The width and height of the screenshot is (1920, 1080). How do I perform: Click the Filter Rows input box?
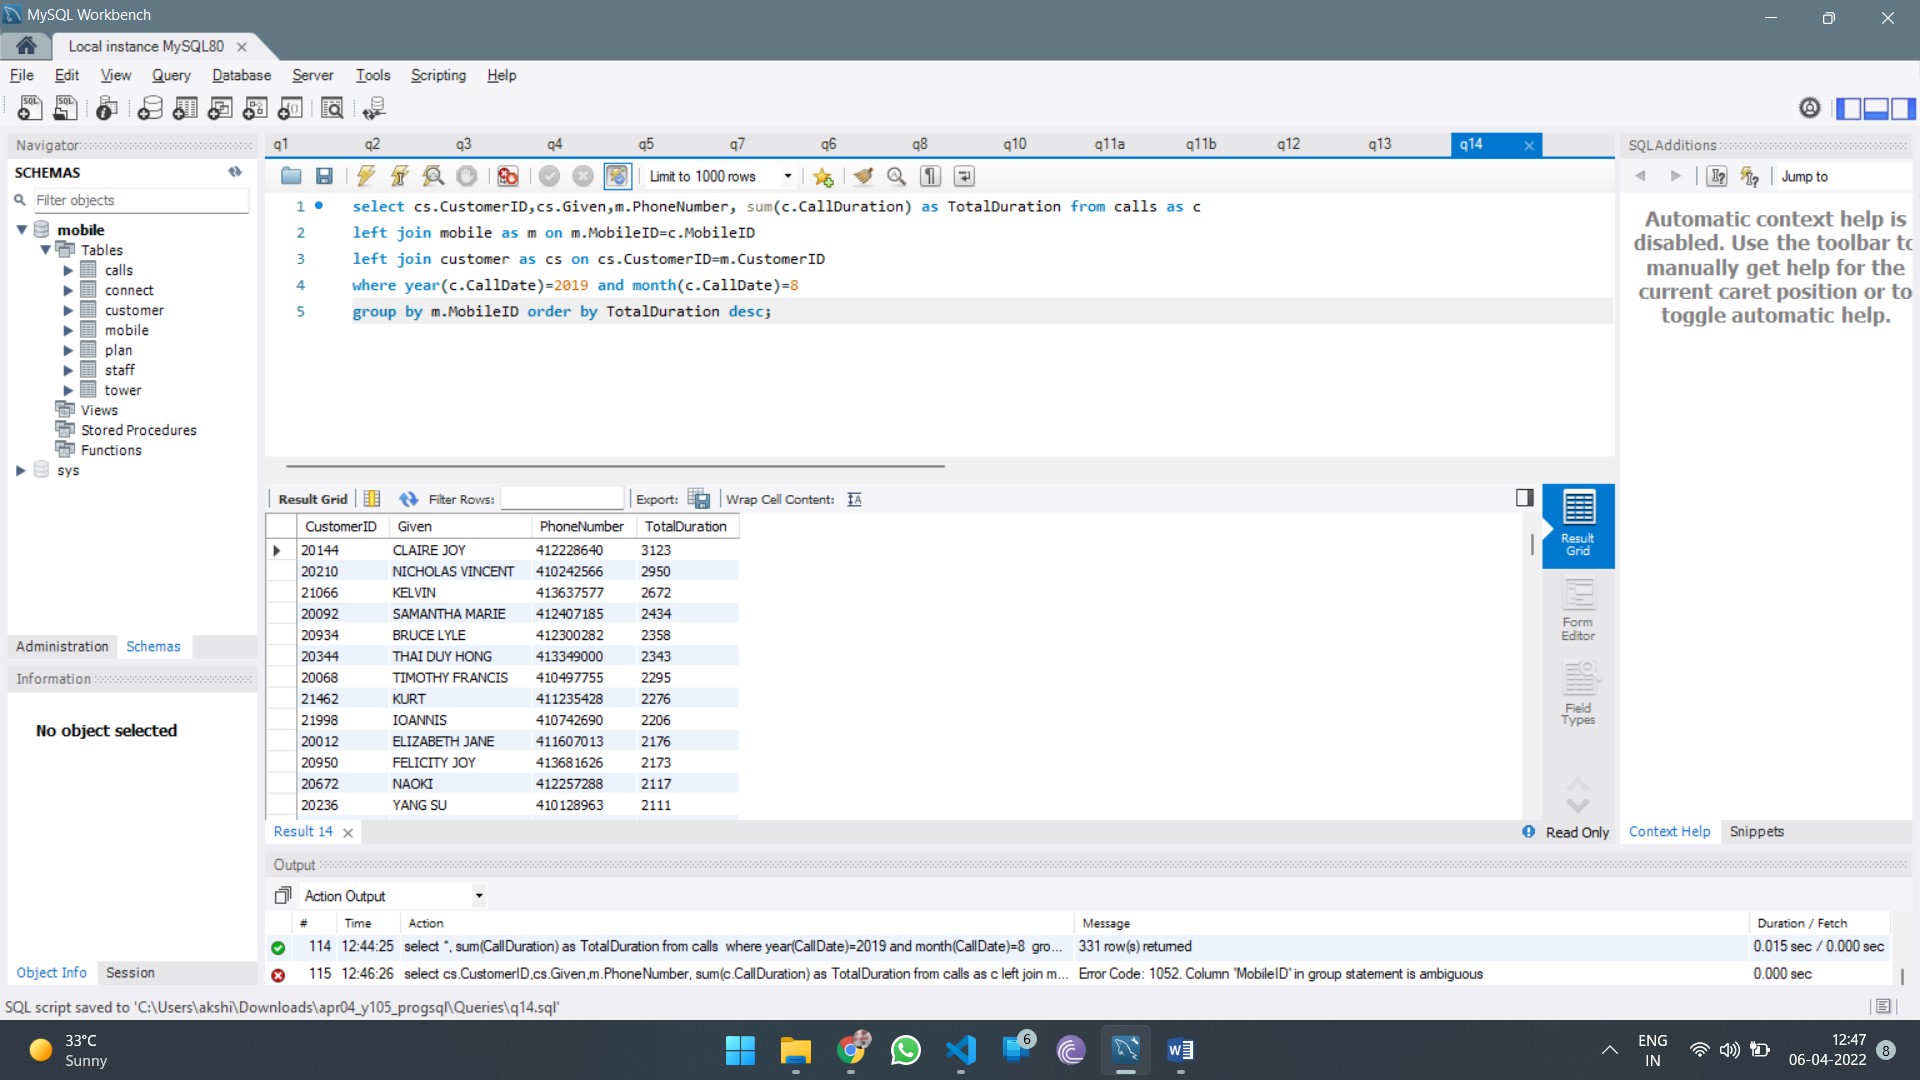pyautogui.click(x=562, y=499)
